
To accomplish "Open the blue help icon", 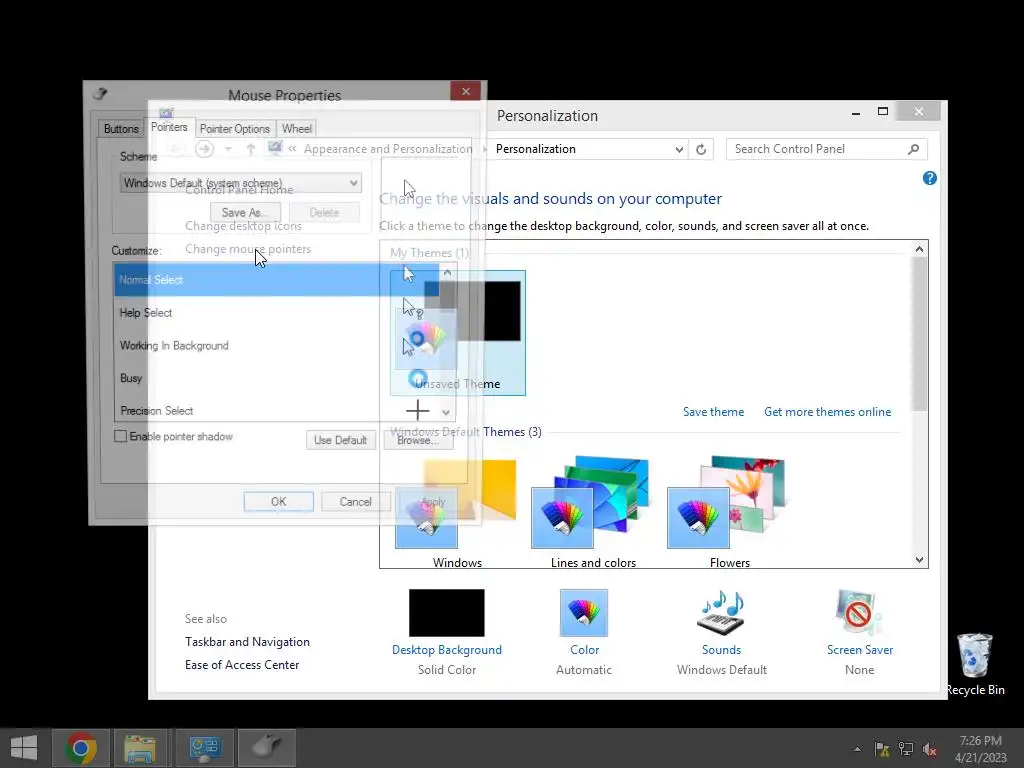I will (x=929, y=178).
